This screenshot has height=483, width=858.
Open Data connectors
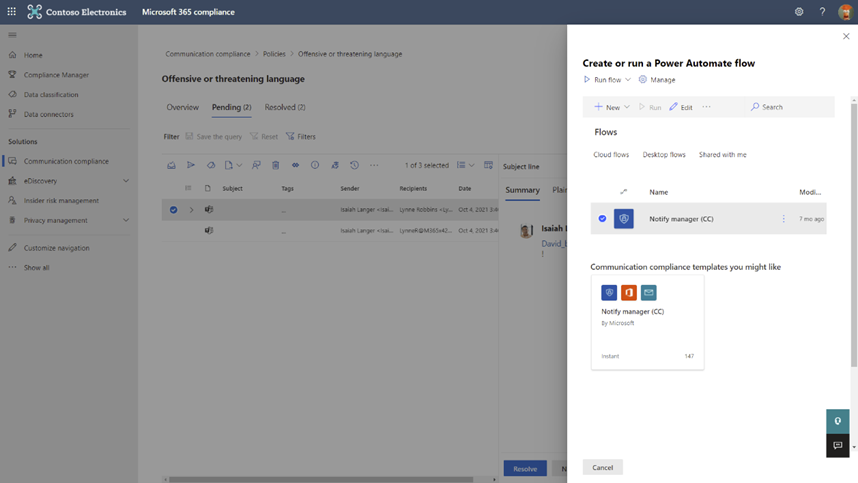48,114
